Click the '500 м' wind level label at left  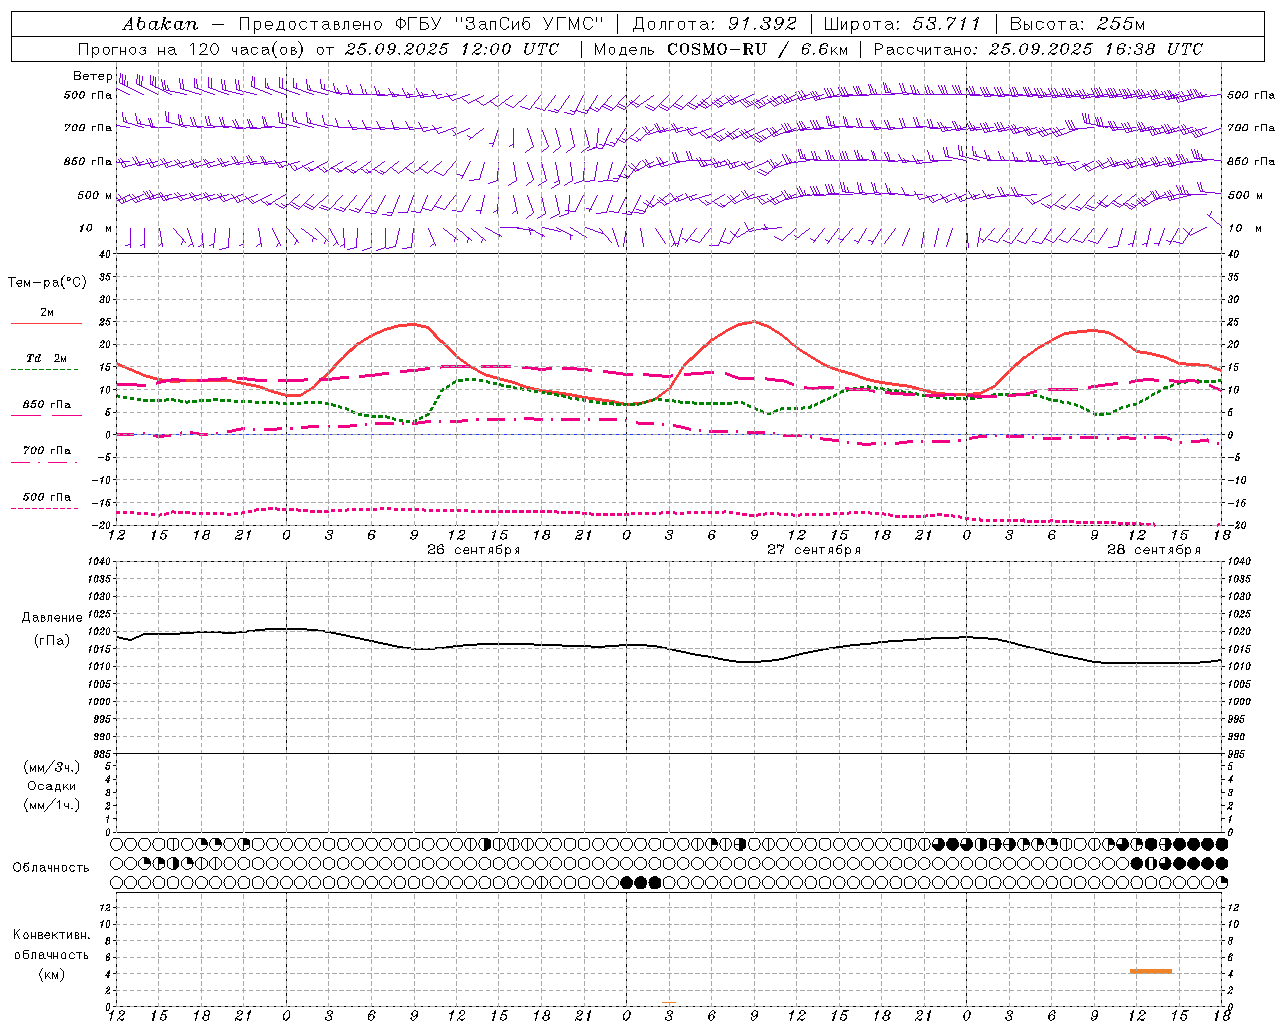pos(95,195)
